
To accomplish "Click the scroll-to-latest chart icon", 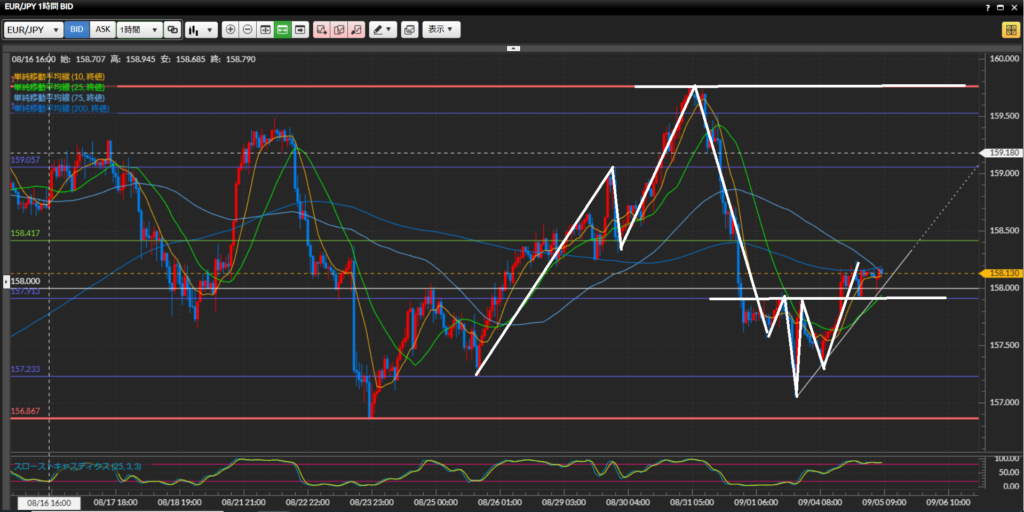I will click(301, 30).
